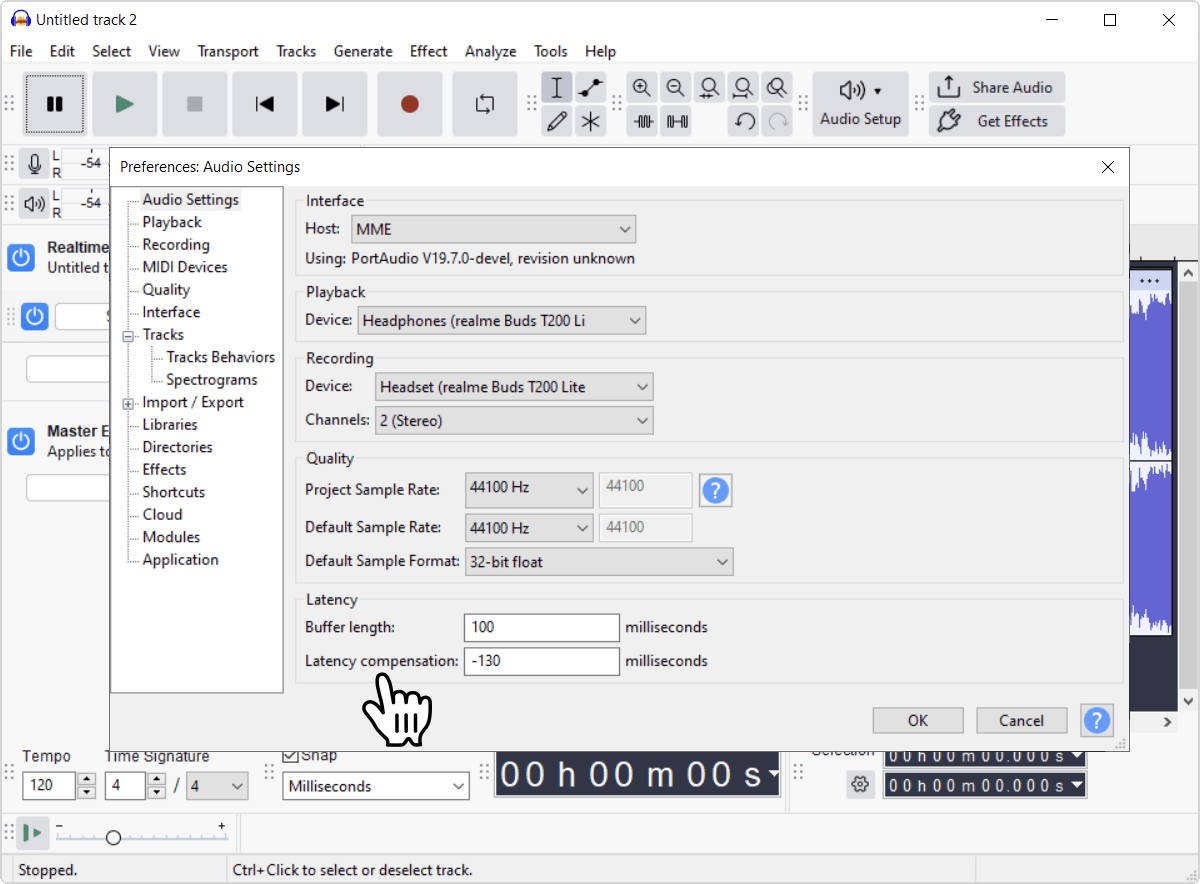
Task: Click Silence audio selection icon
Action: (x=677, y=122)
